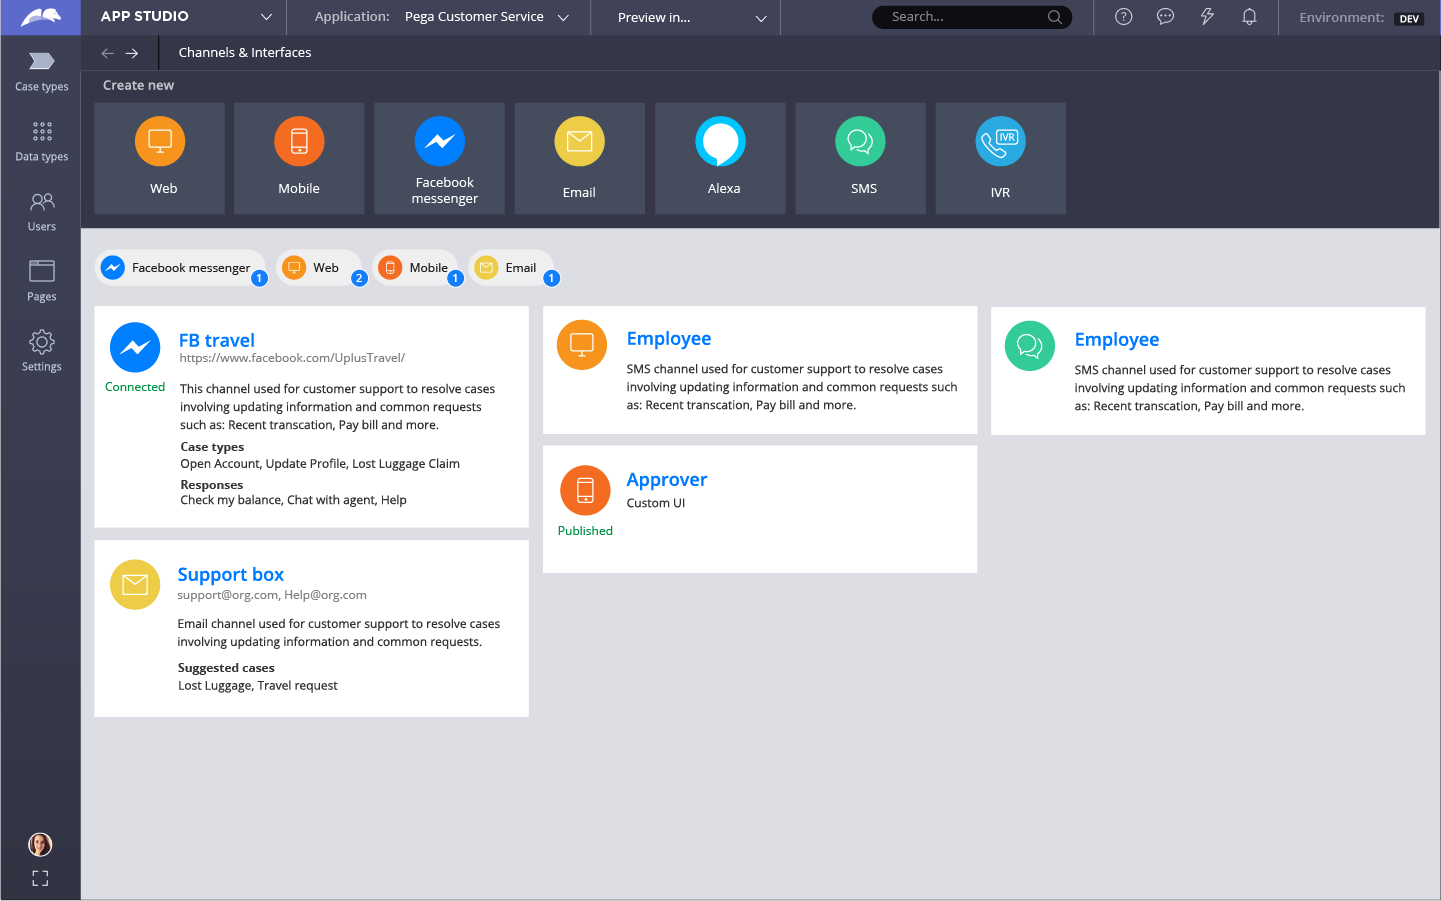Go to the Data types section
The width and height of the screenshot is (1441, 901).
[41, 140]
